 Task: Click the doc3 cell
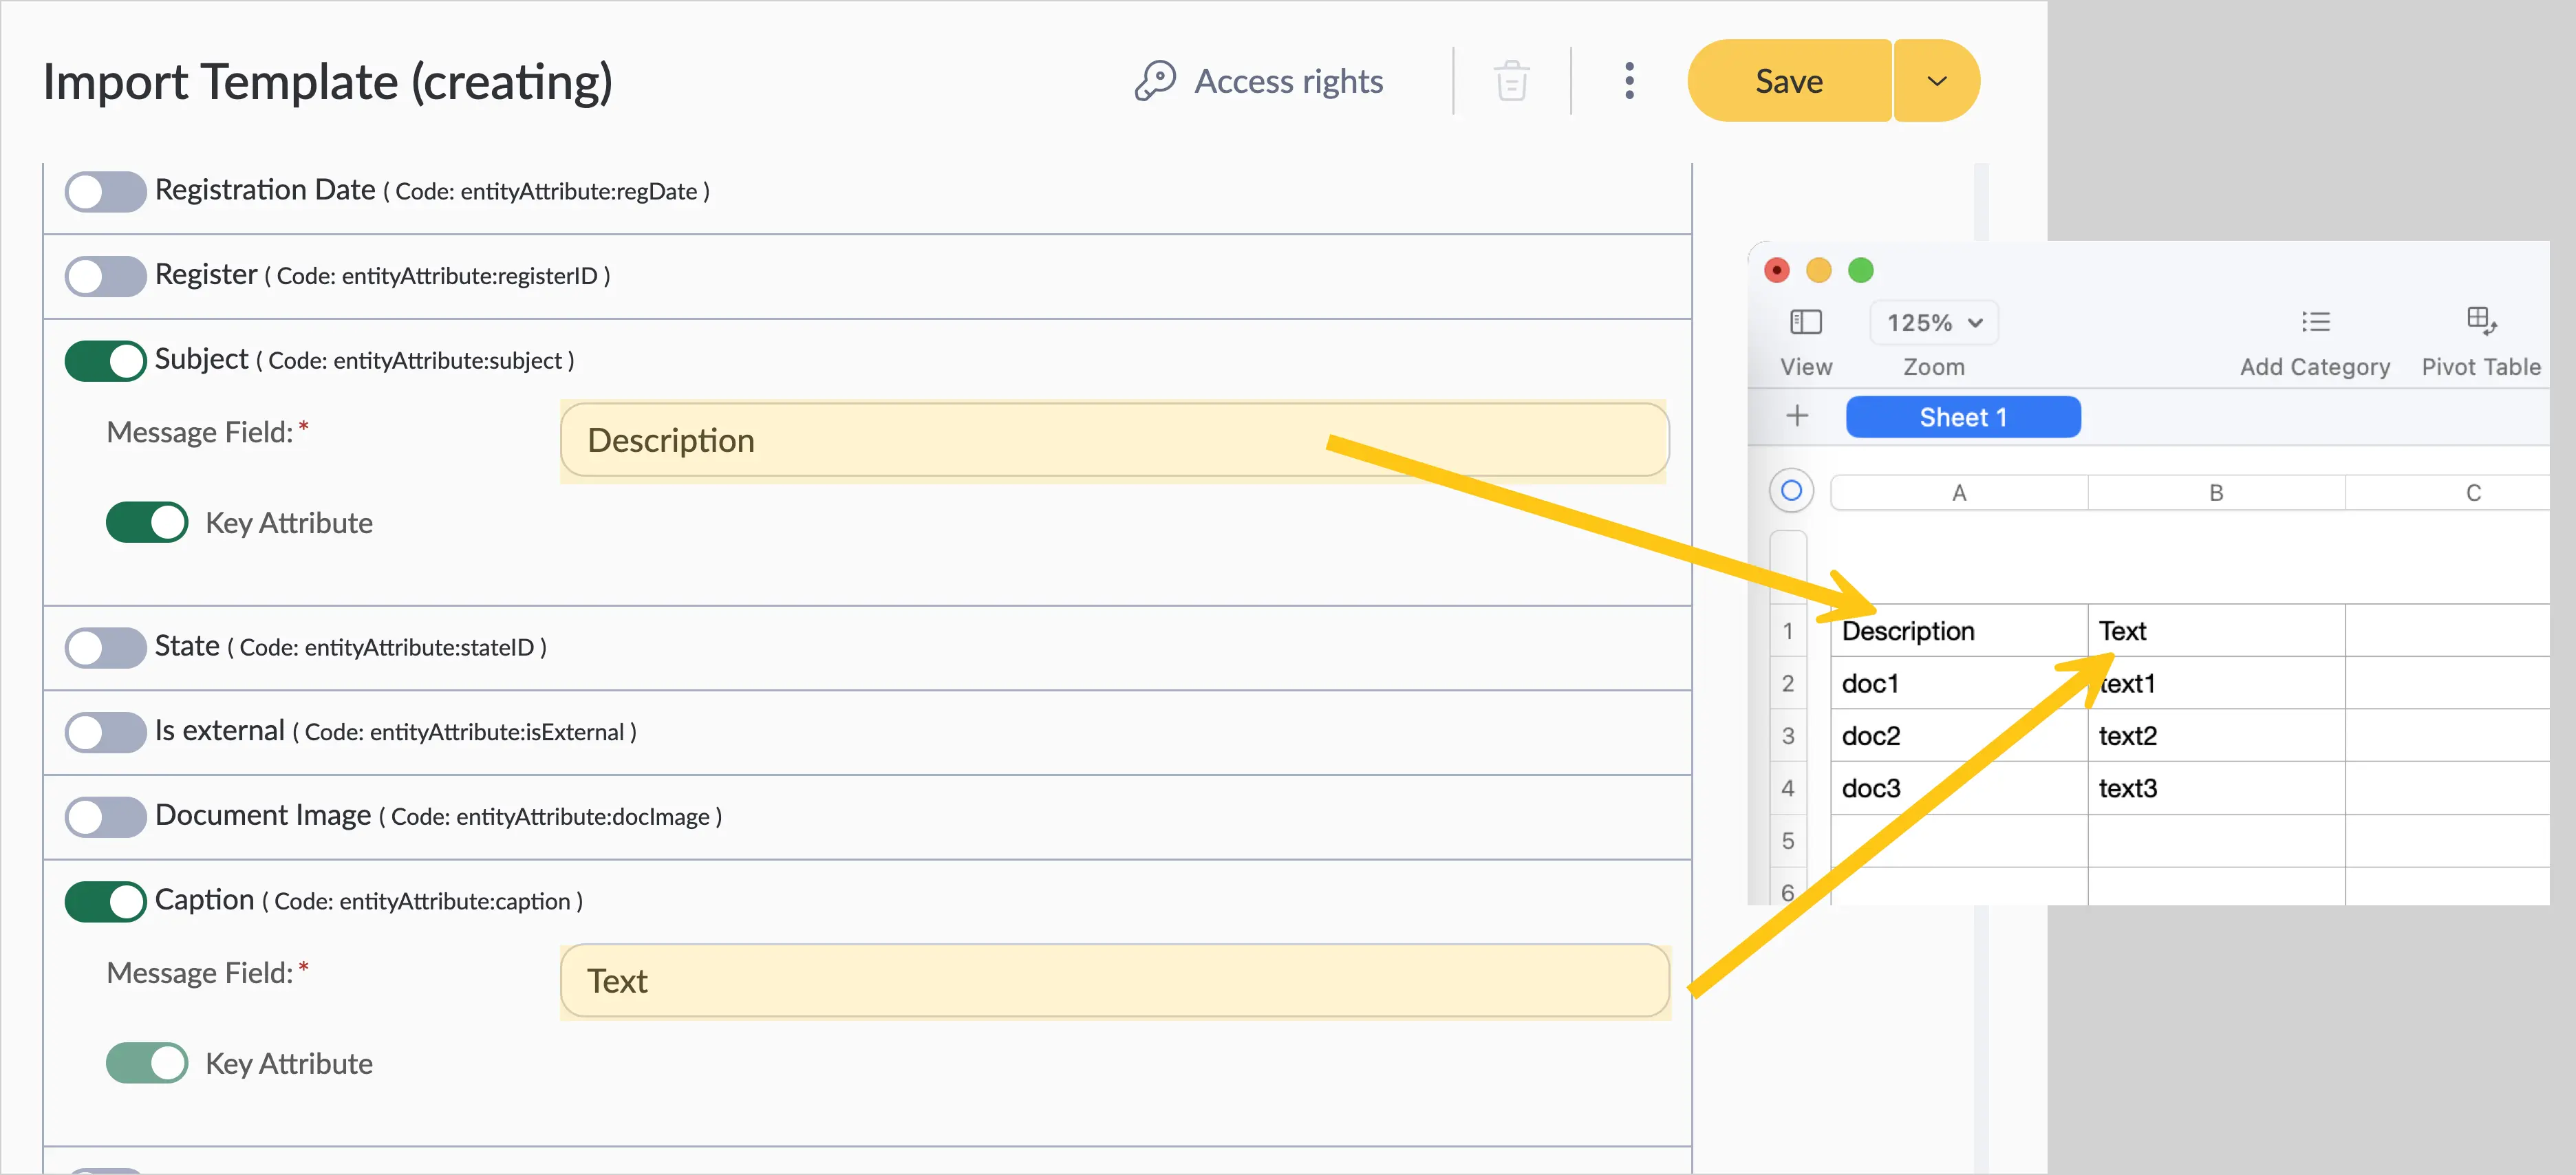(1959, 788)
